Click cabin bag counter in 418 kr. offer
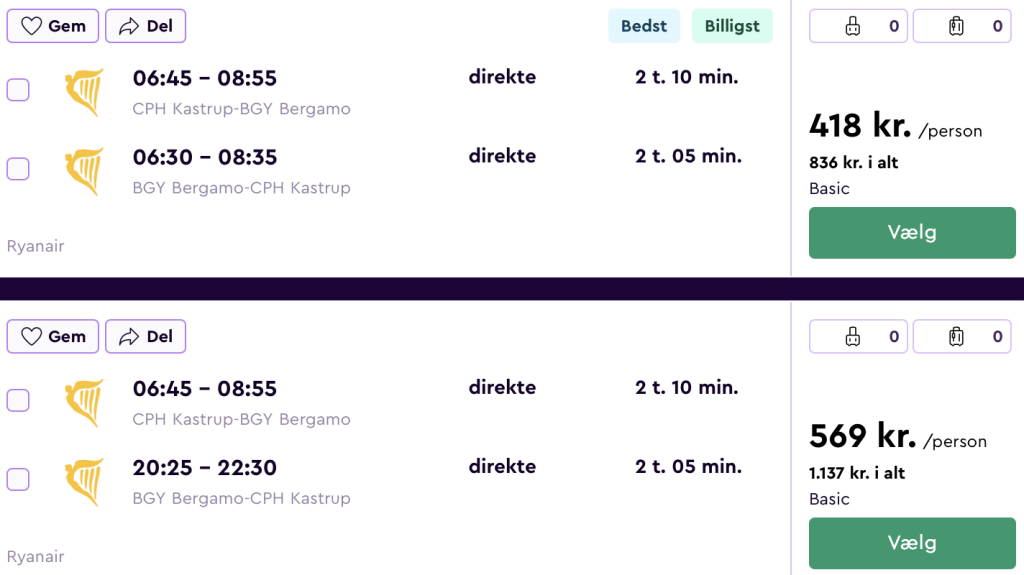This screenshot has height=575, width=1024. (x=858, y=26)
